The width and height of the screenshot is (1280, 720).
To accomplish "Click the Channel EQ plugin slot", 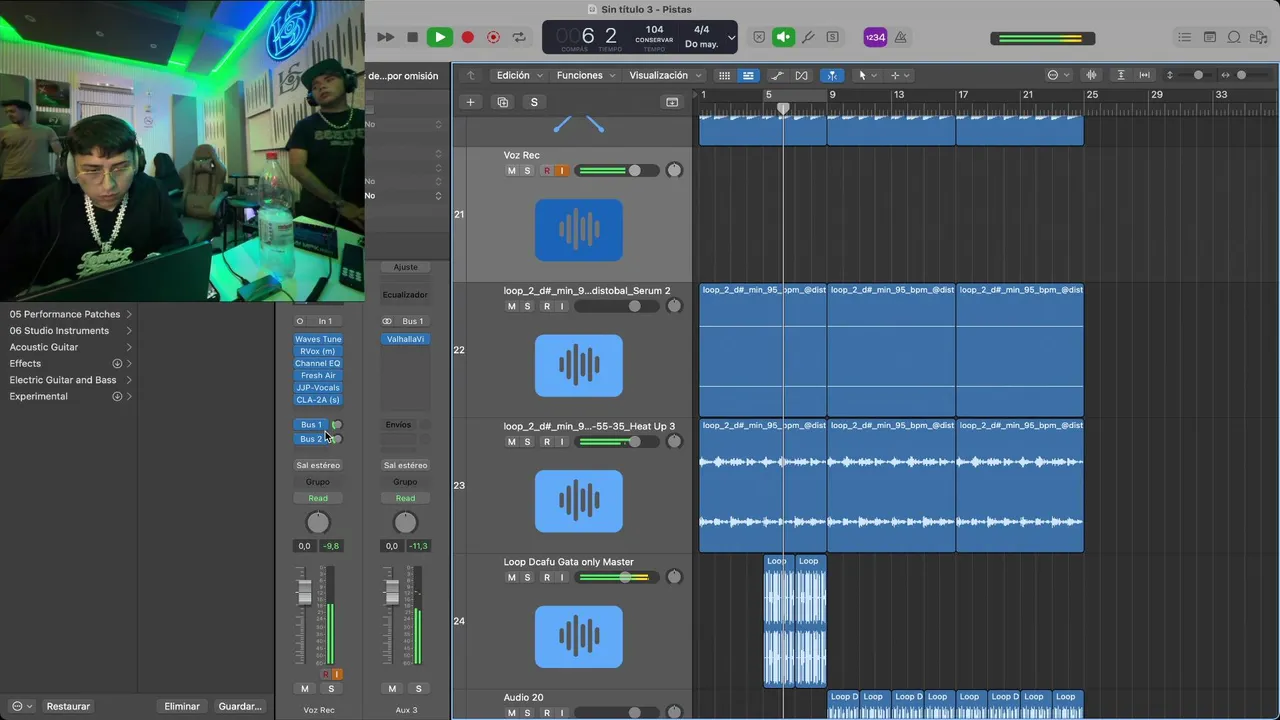I will tap(318, 363).
